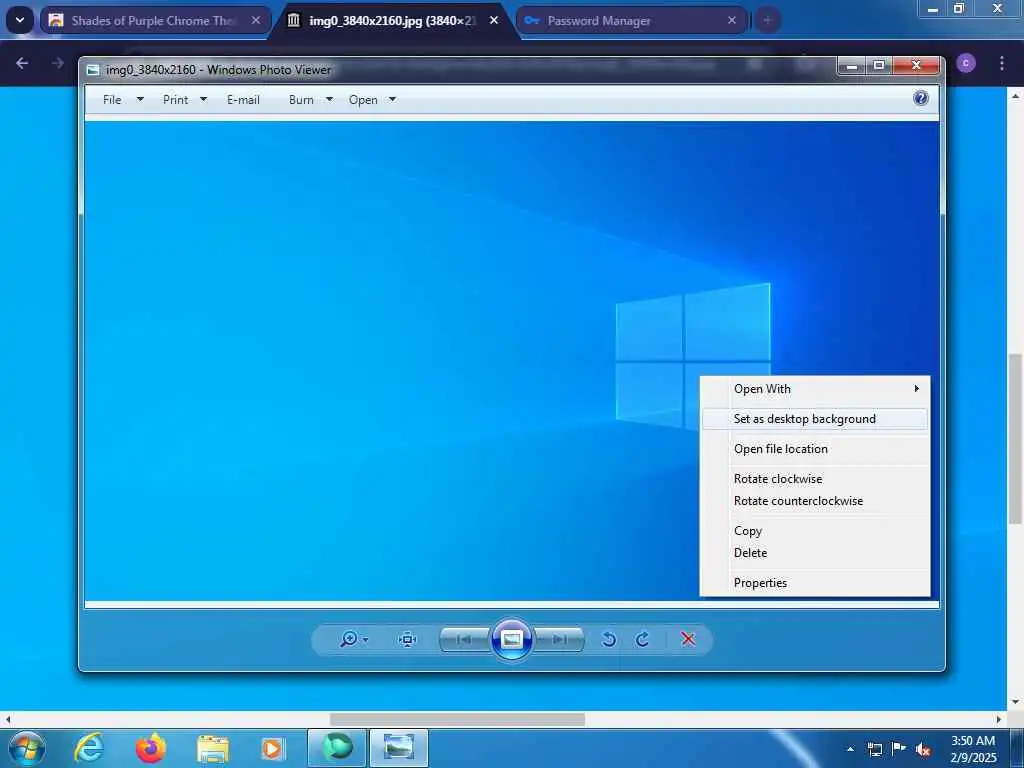Rotate image counterclockwise using toolbar icon
The width and height of the screenshot is (1024, 768).
(x=609, y=639)
